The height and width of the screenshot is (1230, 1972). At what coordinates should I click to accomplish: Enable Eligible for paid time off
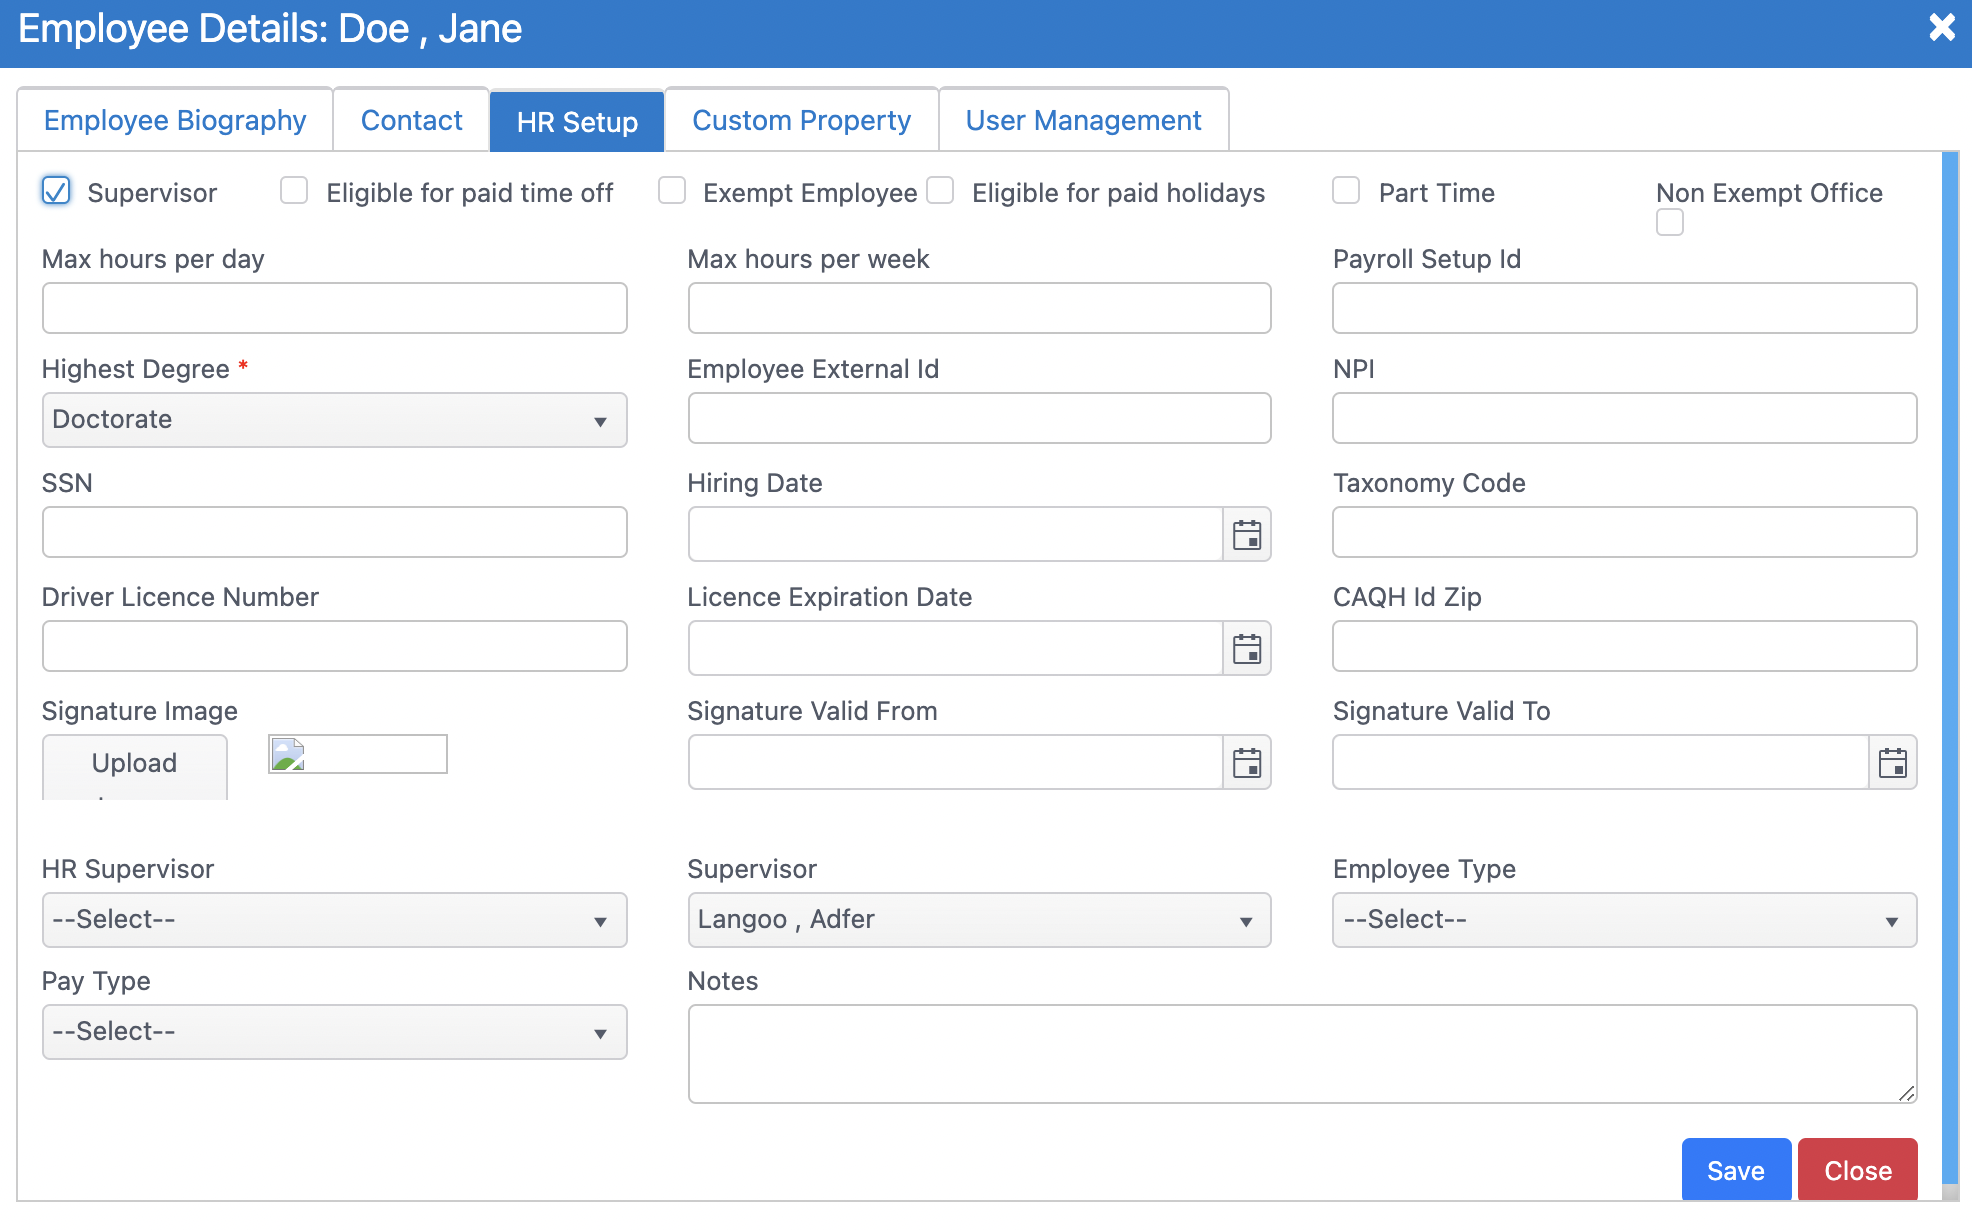point(294,191)
